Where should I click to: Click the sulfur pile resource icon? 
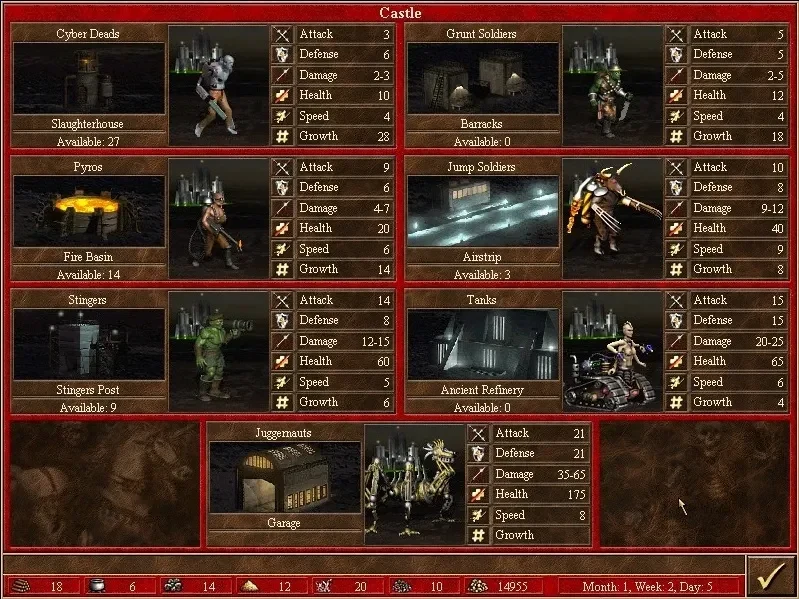point(249,586)
